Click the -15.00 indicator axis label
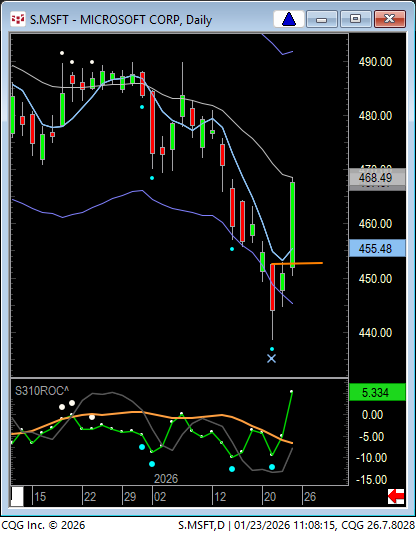Screen dimensions: 416x533 click(371, 480)
